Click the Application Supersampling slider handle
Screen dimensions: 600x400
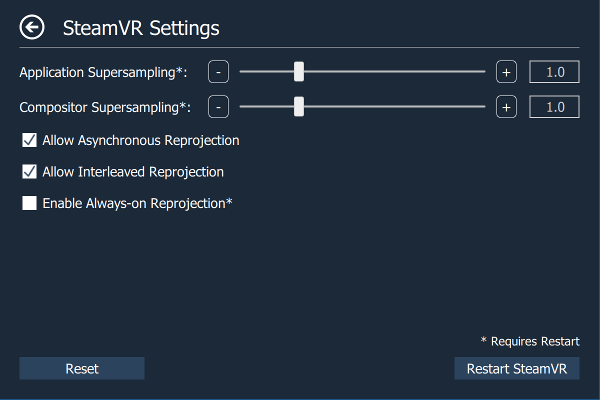click(298, 72)
